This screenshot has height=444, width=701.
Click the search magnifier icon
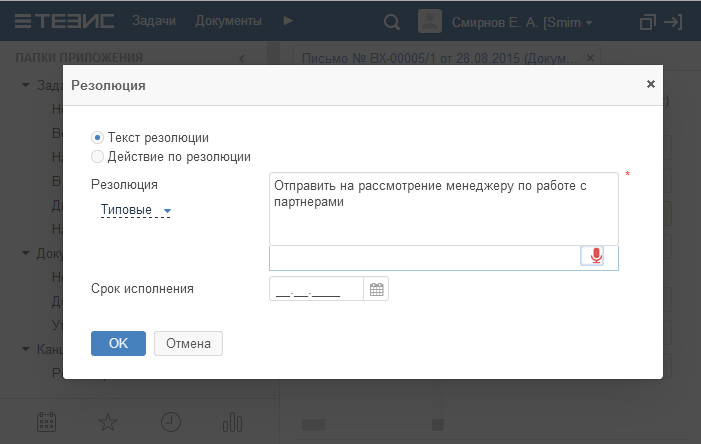(393, 21)
